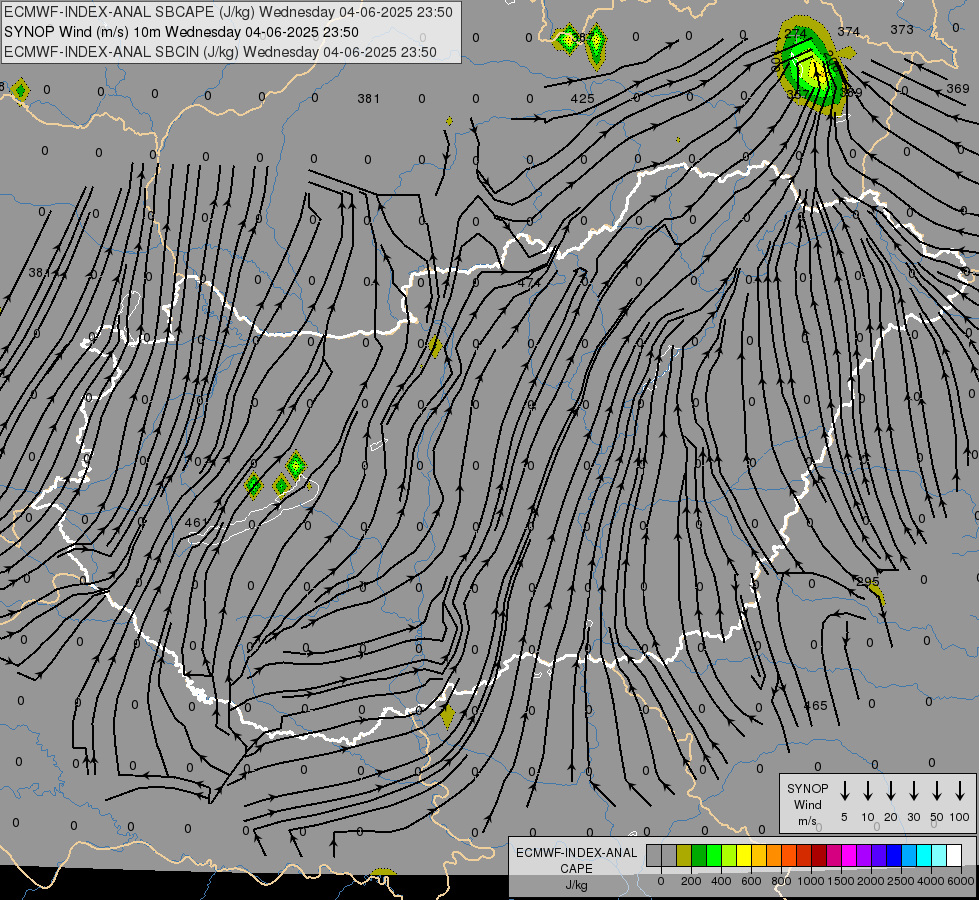Screen dimensions: 979x900
Task: Select the orange CAPE legend swatch
Action: [x=774, y=855]
